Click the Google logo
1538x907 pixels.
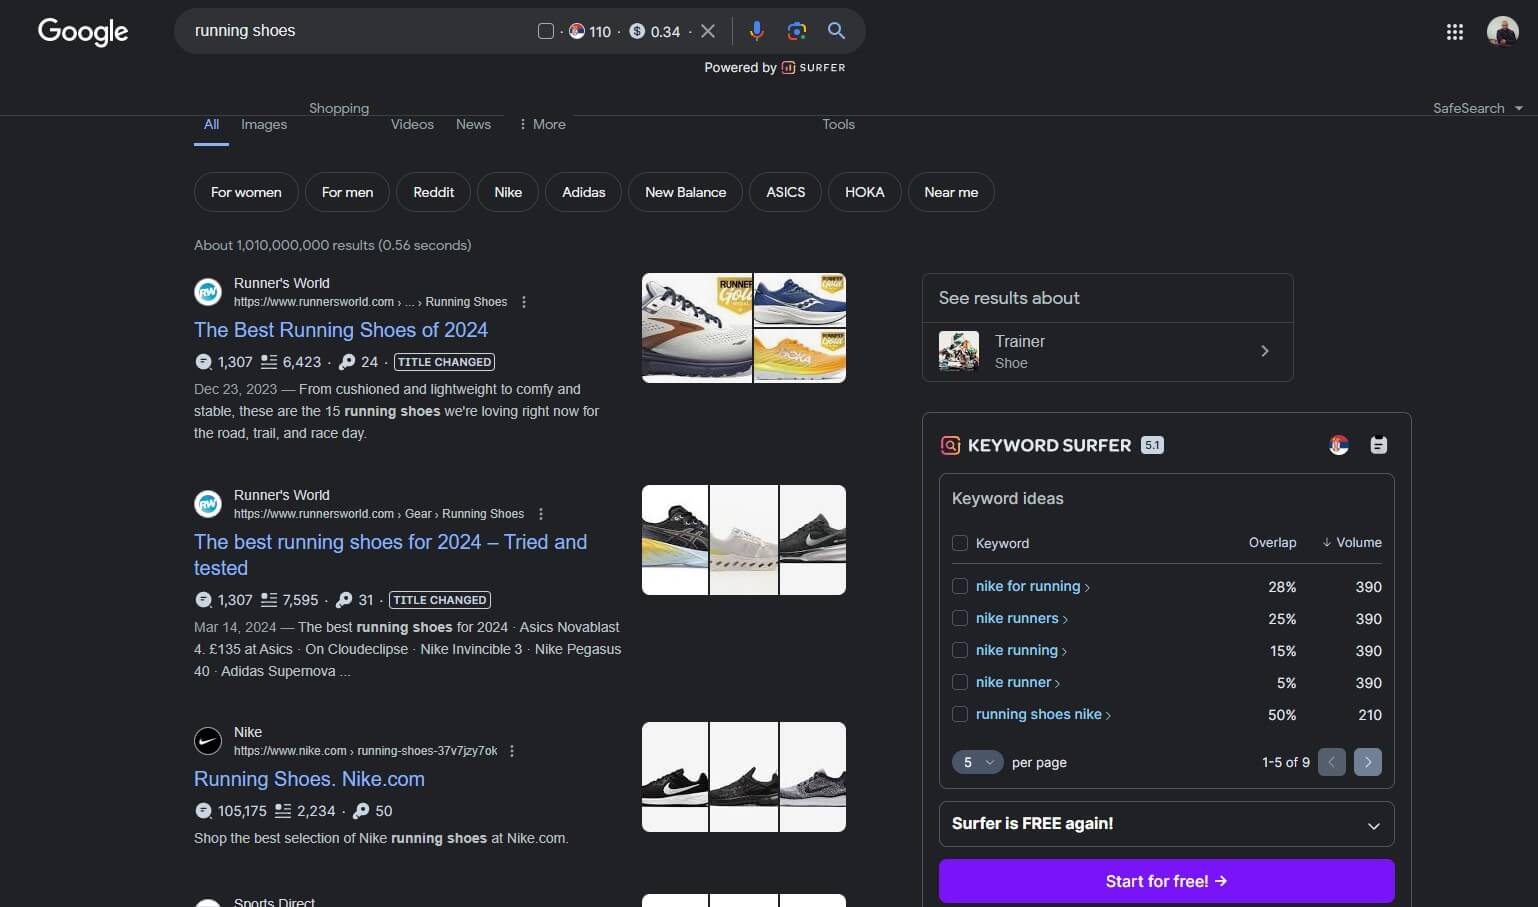tap(83, 31)
